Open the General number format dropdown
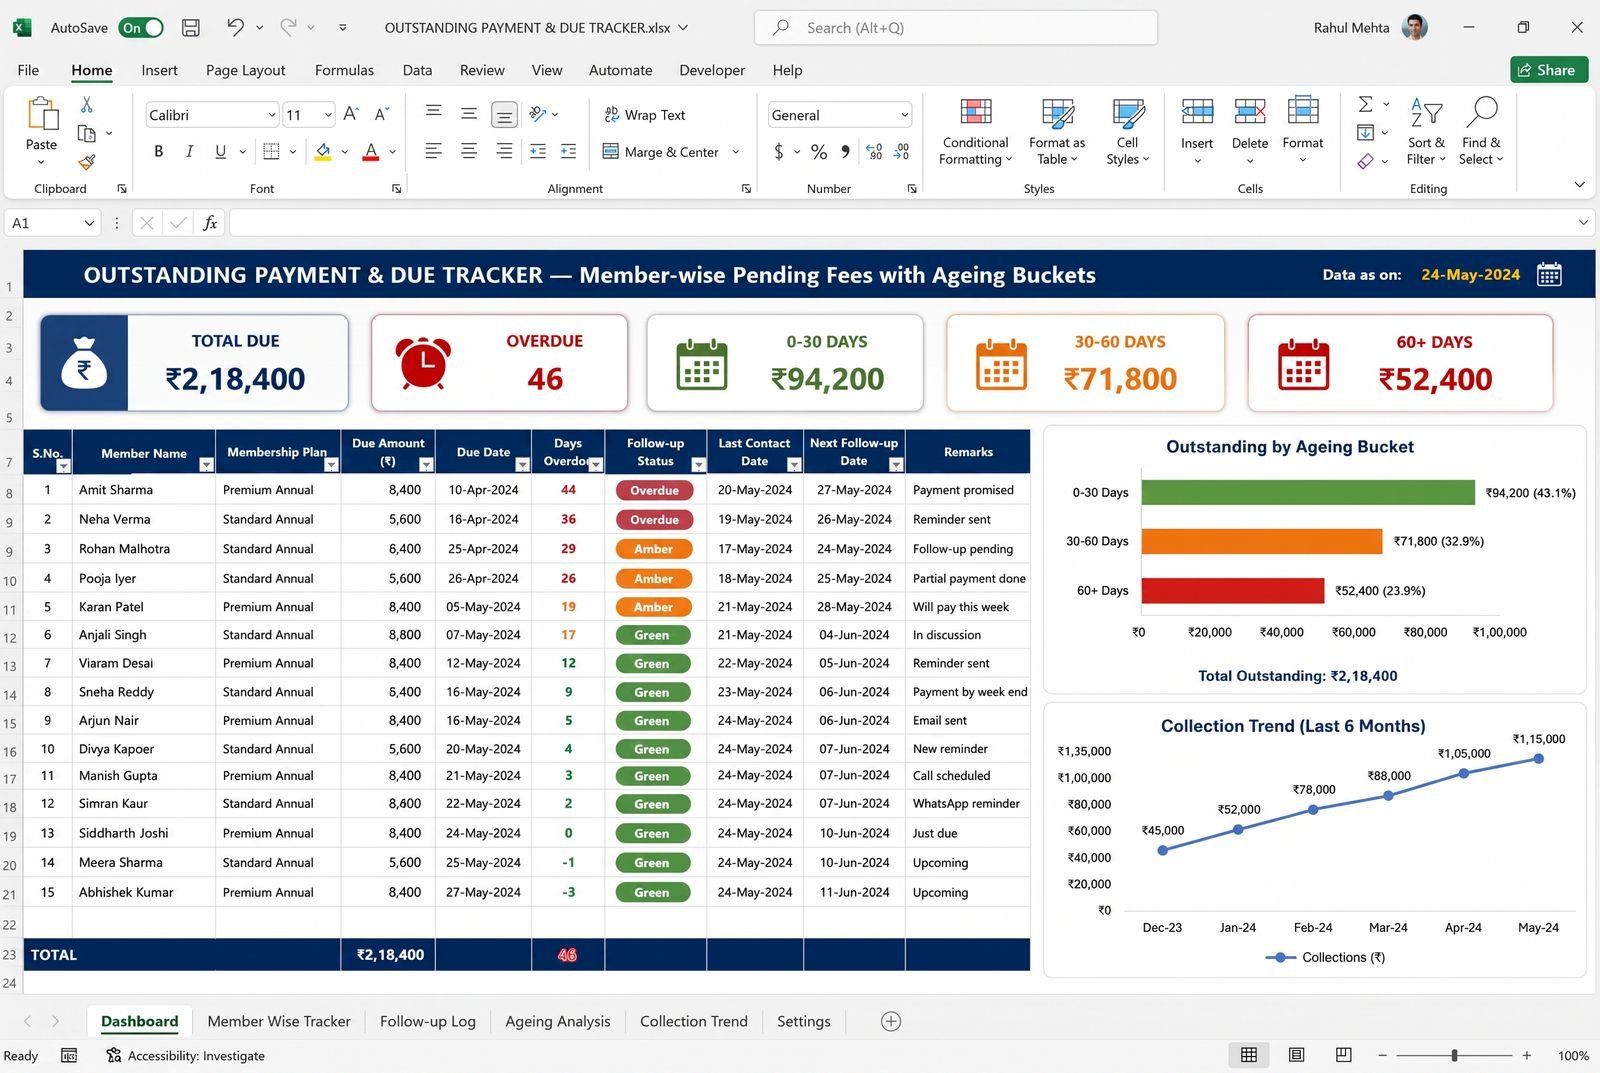1600x1073 pixels. [x=904, y=115]
